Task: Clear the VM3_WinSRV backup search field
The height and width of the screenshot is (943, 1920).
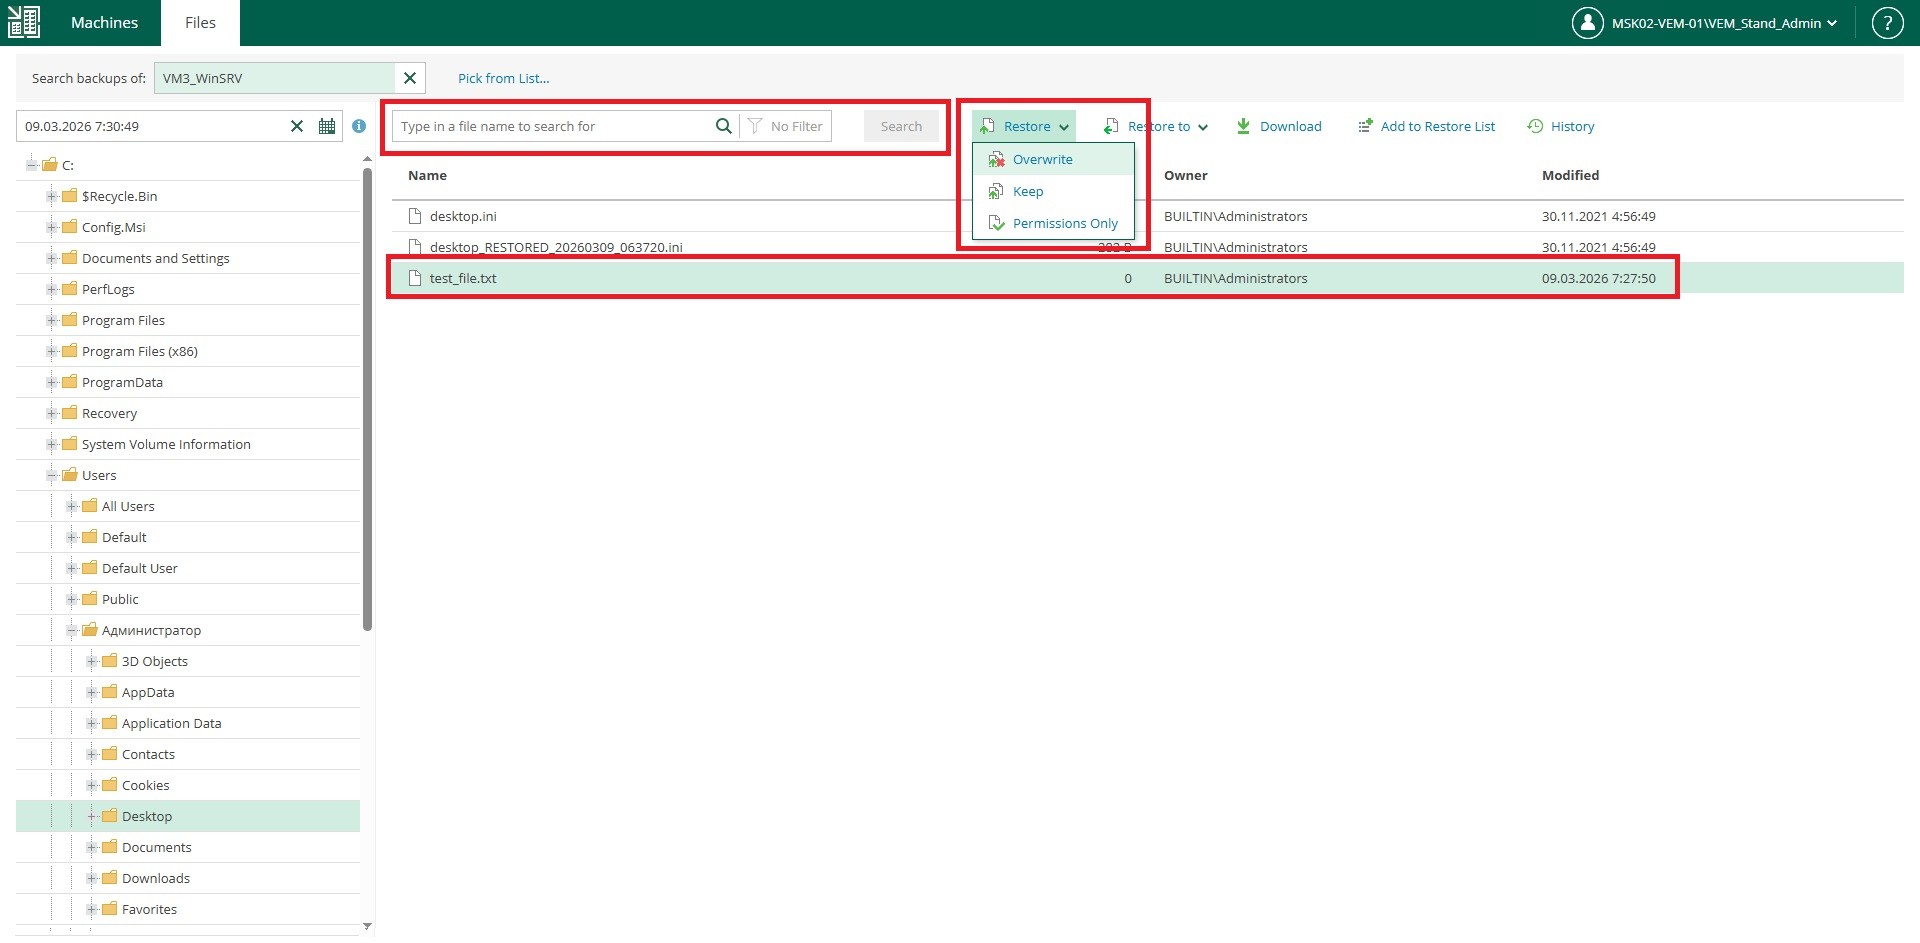Action: pos(410,78)
